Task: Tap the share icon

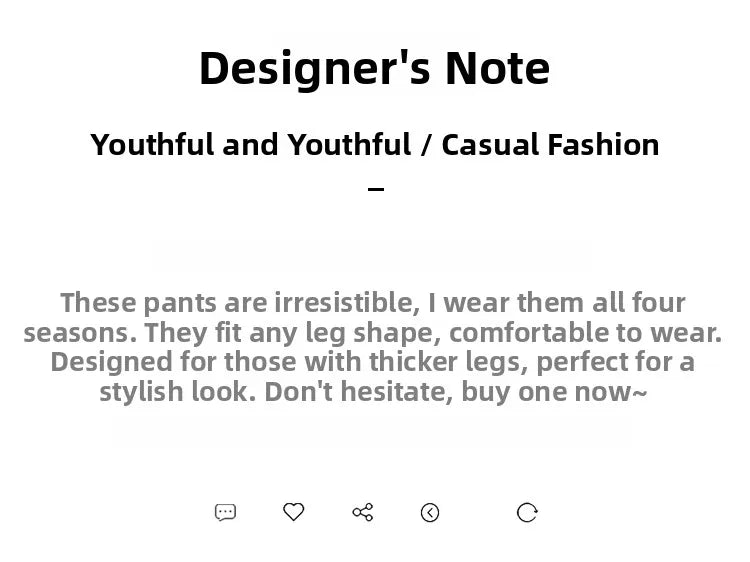Action: coord(363,512)
